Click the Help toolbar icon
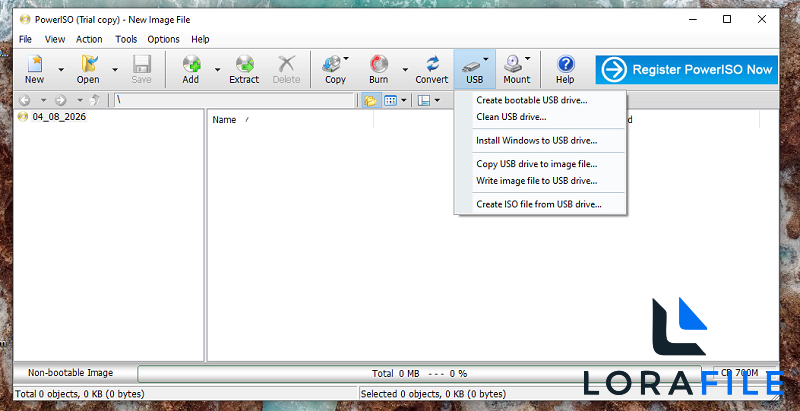800x411 pixels. [565, 69]
